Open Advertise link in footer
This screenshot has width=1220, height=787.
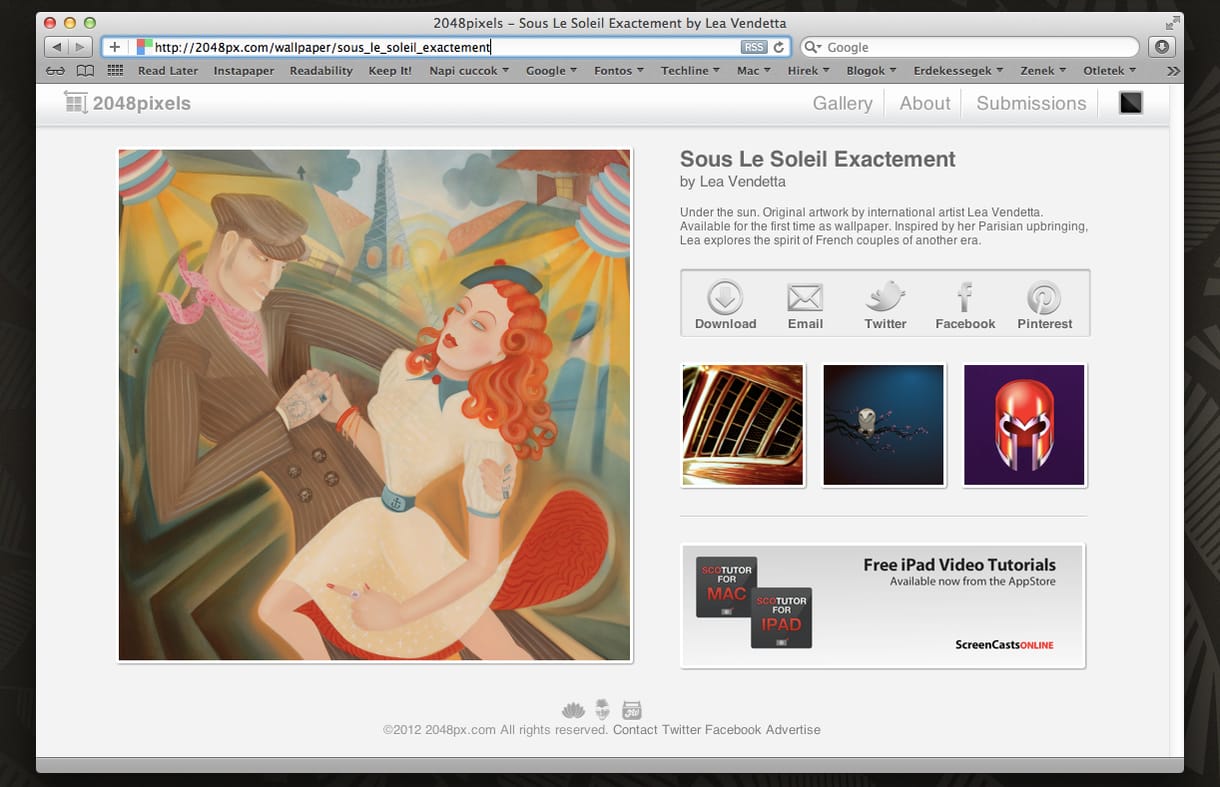click(x=793, y=730)
